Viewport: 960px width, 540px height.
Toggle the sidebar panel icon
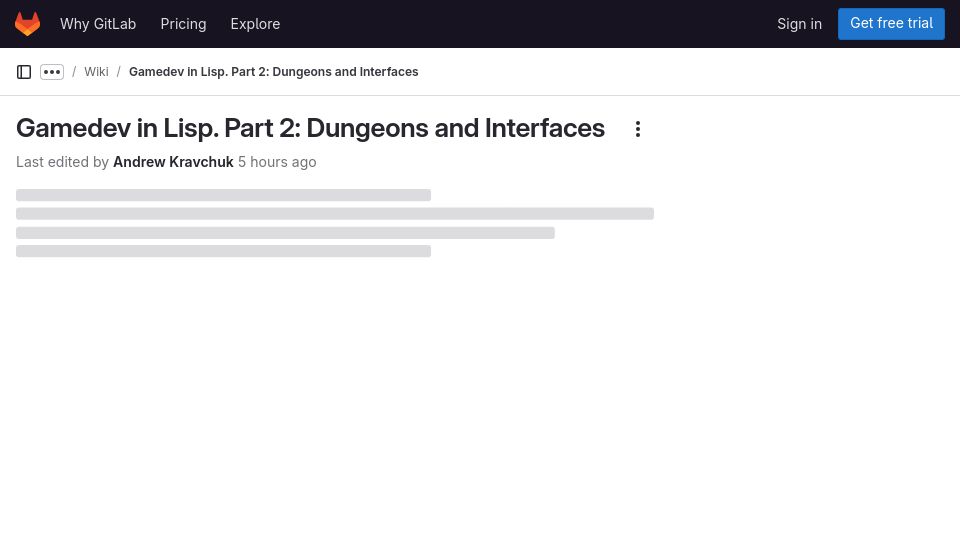[24, 72]
